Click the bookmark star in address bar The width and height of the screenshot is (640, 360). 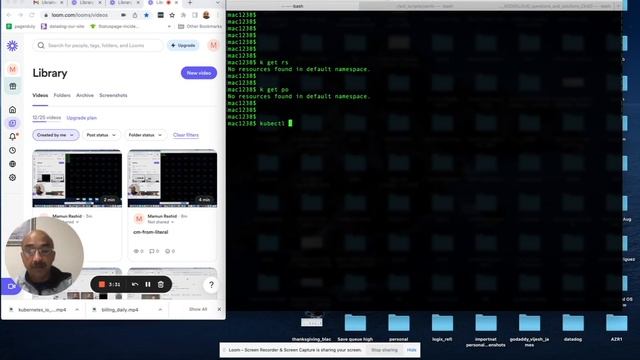click(x=146, y=15)
